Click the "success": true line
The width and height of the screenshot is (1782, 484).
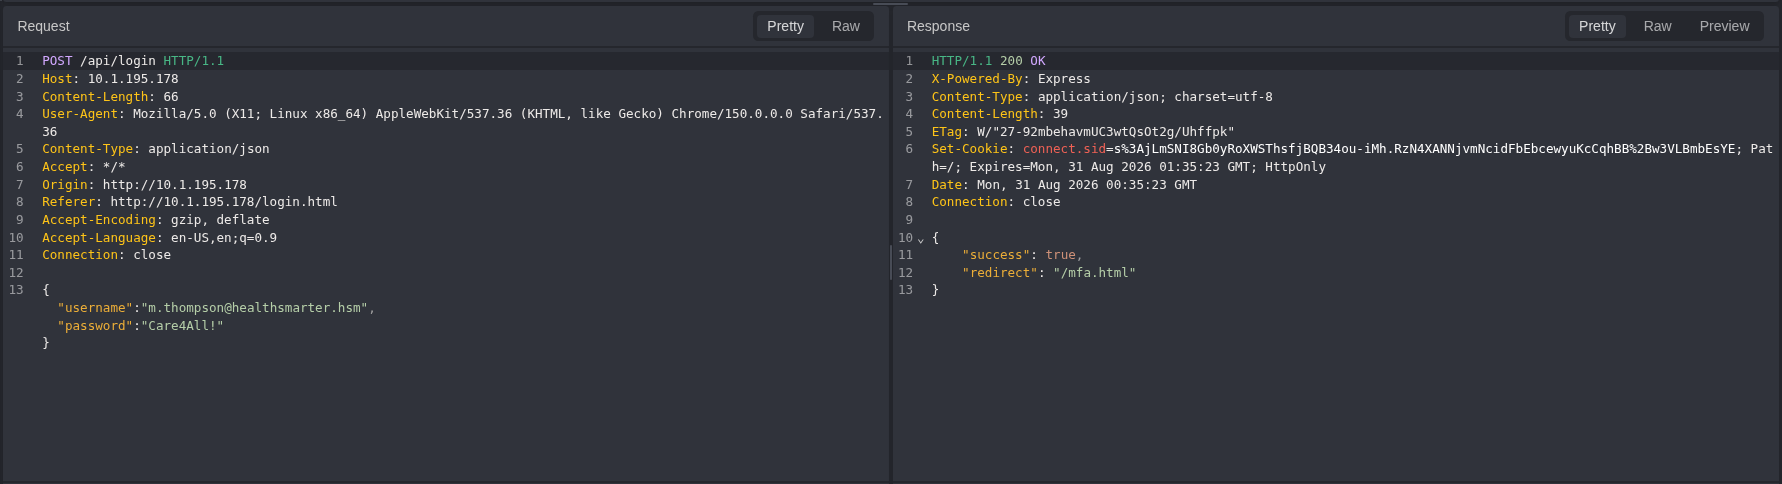click(1022, 255)
